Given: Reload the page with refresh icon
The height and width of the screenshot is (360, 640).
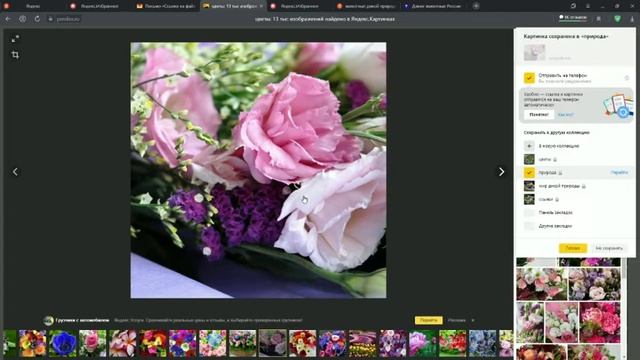Looking at the screenshot, I should [x=37, y=19].
